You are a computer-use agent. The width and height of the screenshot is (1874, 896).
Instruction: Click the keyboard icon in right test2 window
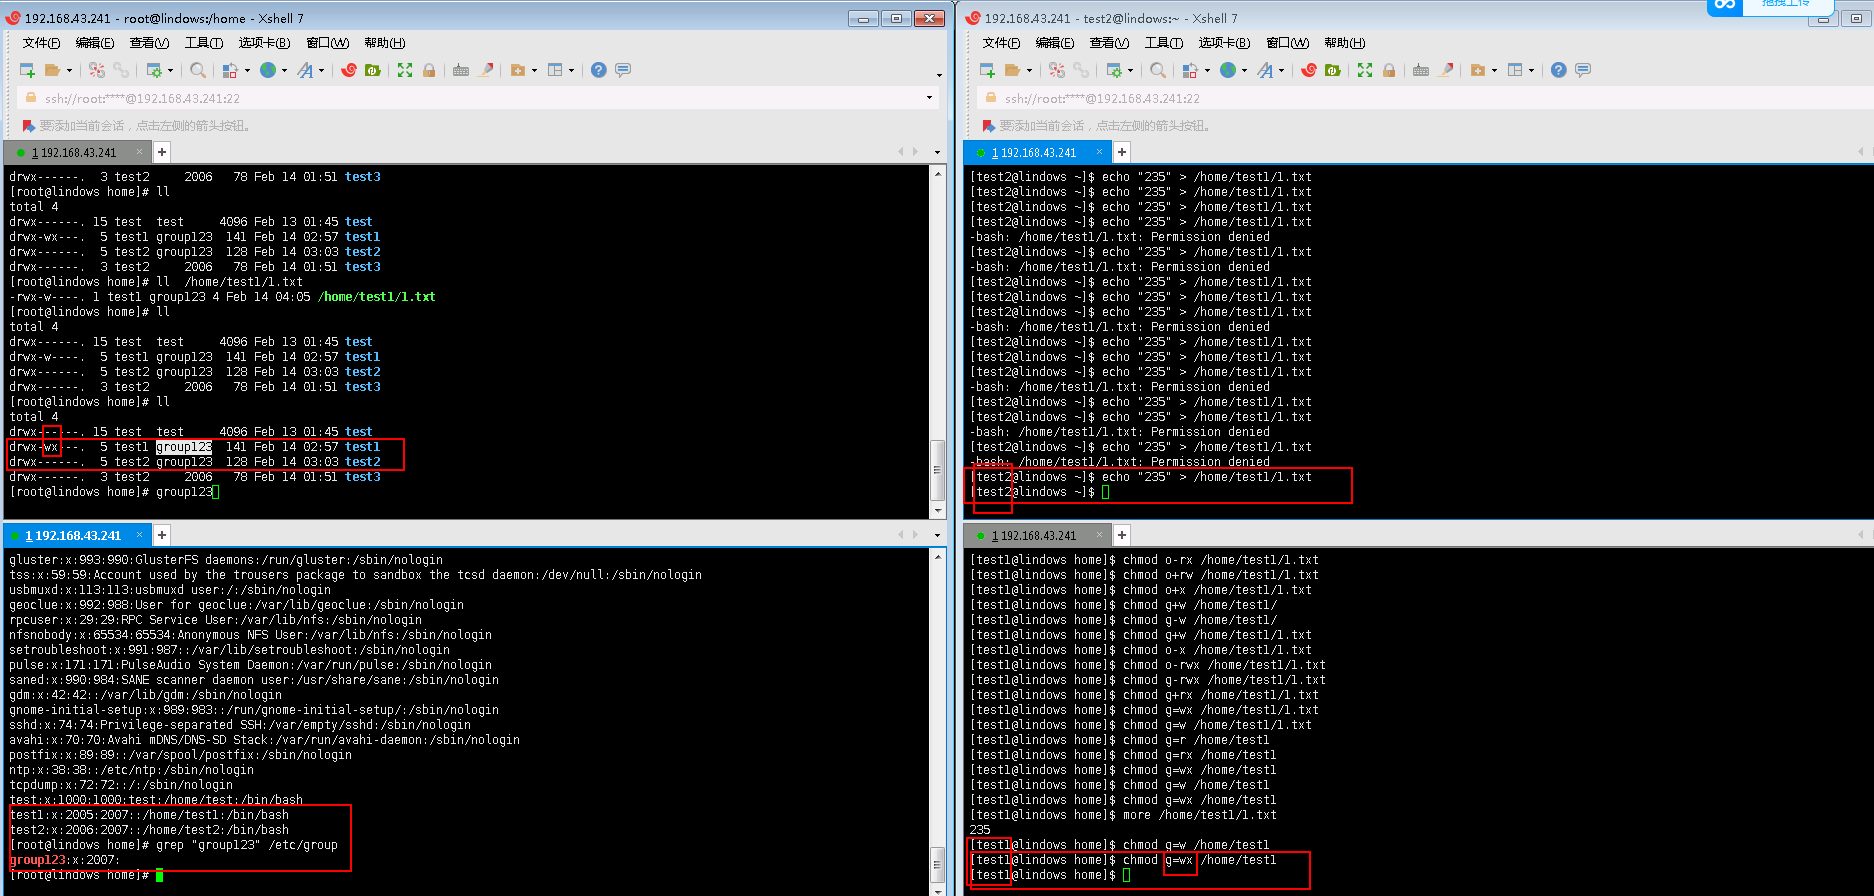[1421, 70]
